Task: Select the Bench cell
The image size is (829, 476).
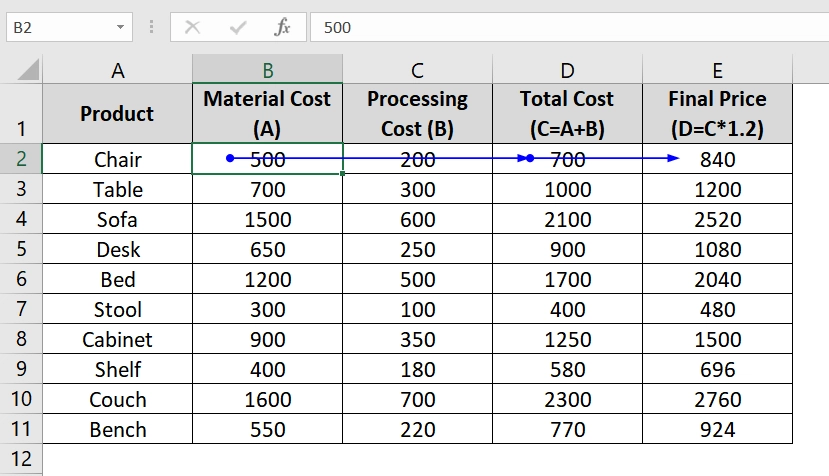Action: [117, 429]
